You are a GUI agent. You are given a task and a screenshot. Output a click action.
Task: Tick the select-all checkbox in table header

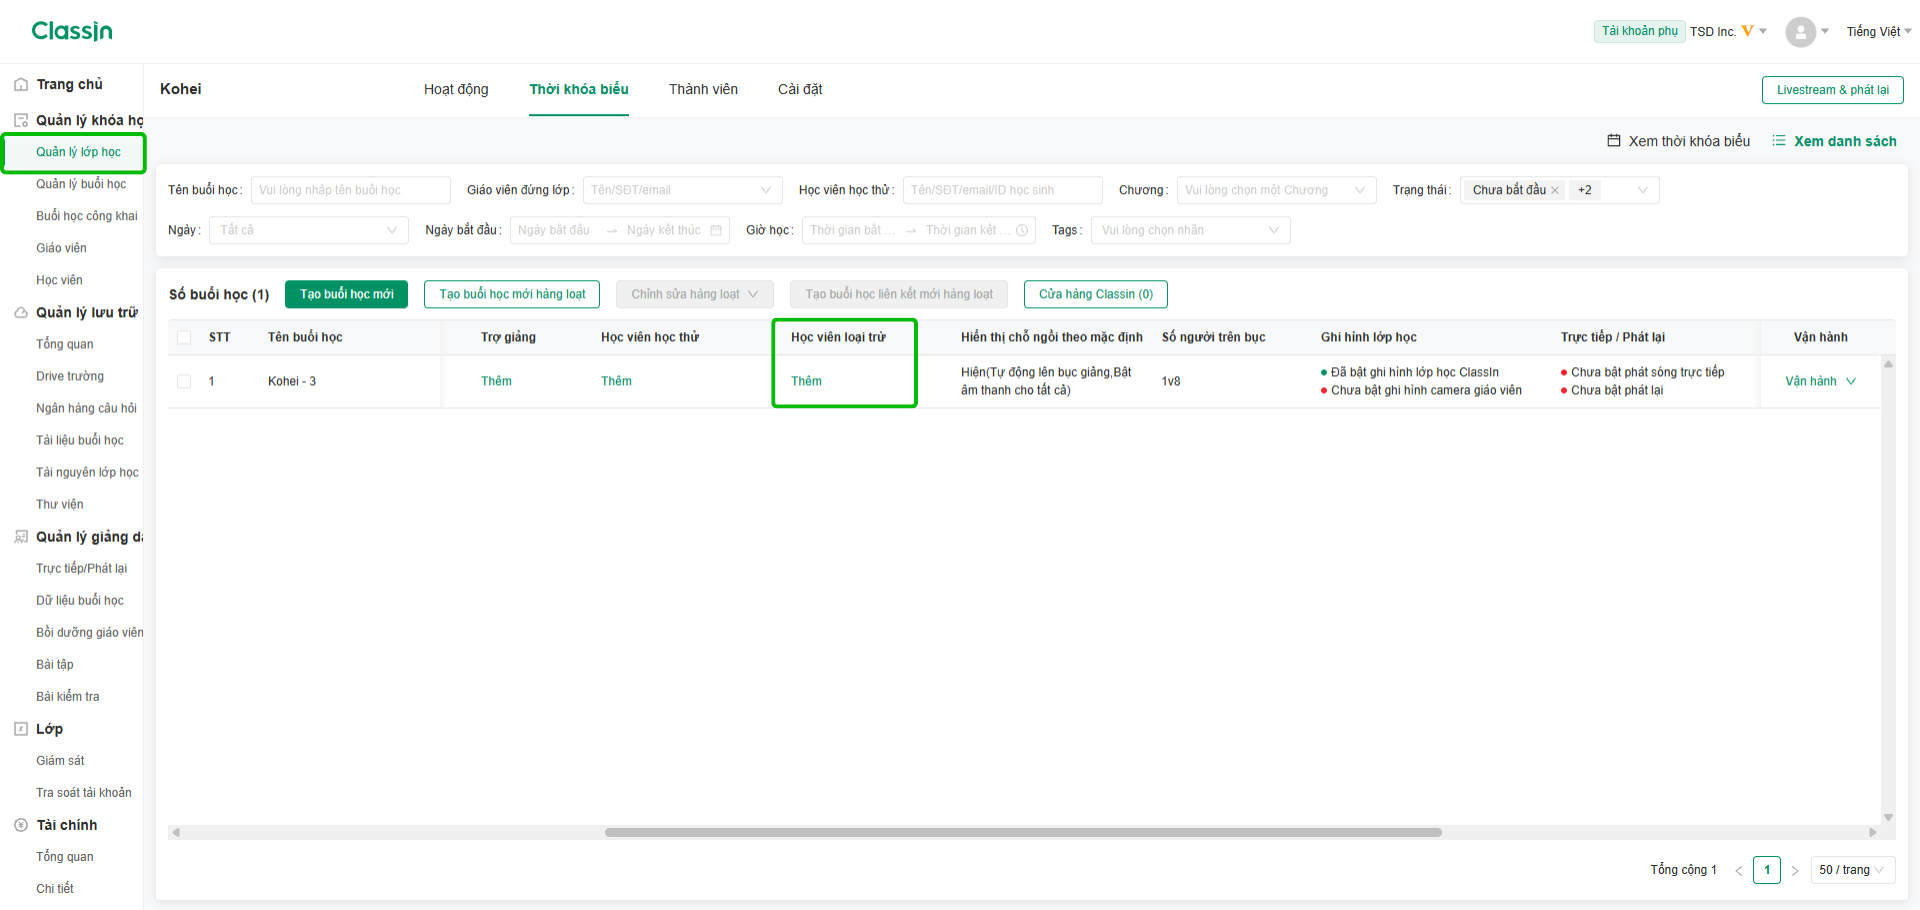(184, 337)
